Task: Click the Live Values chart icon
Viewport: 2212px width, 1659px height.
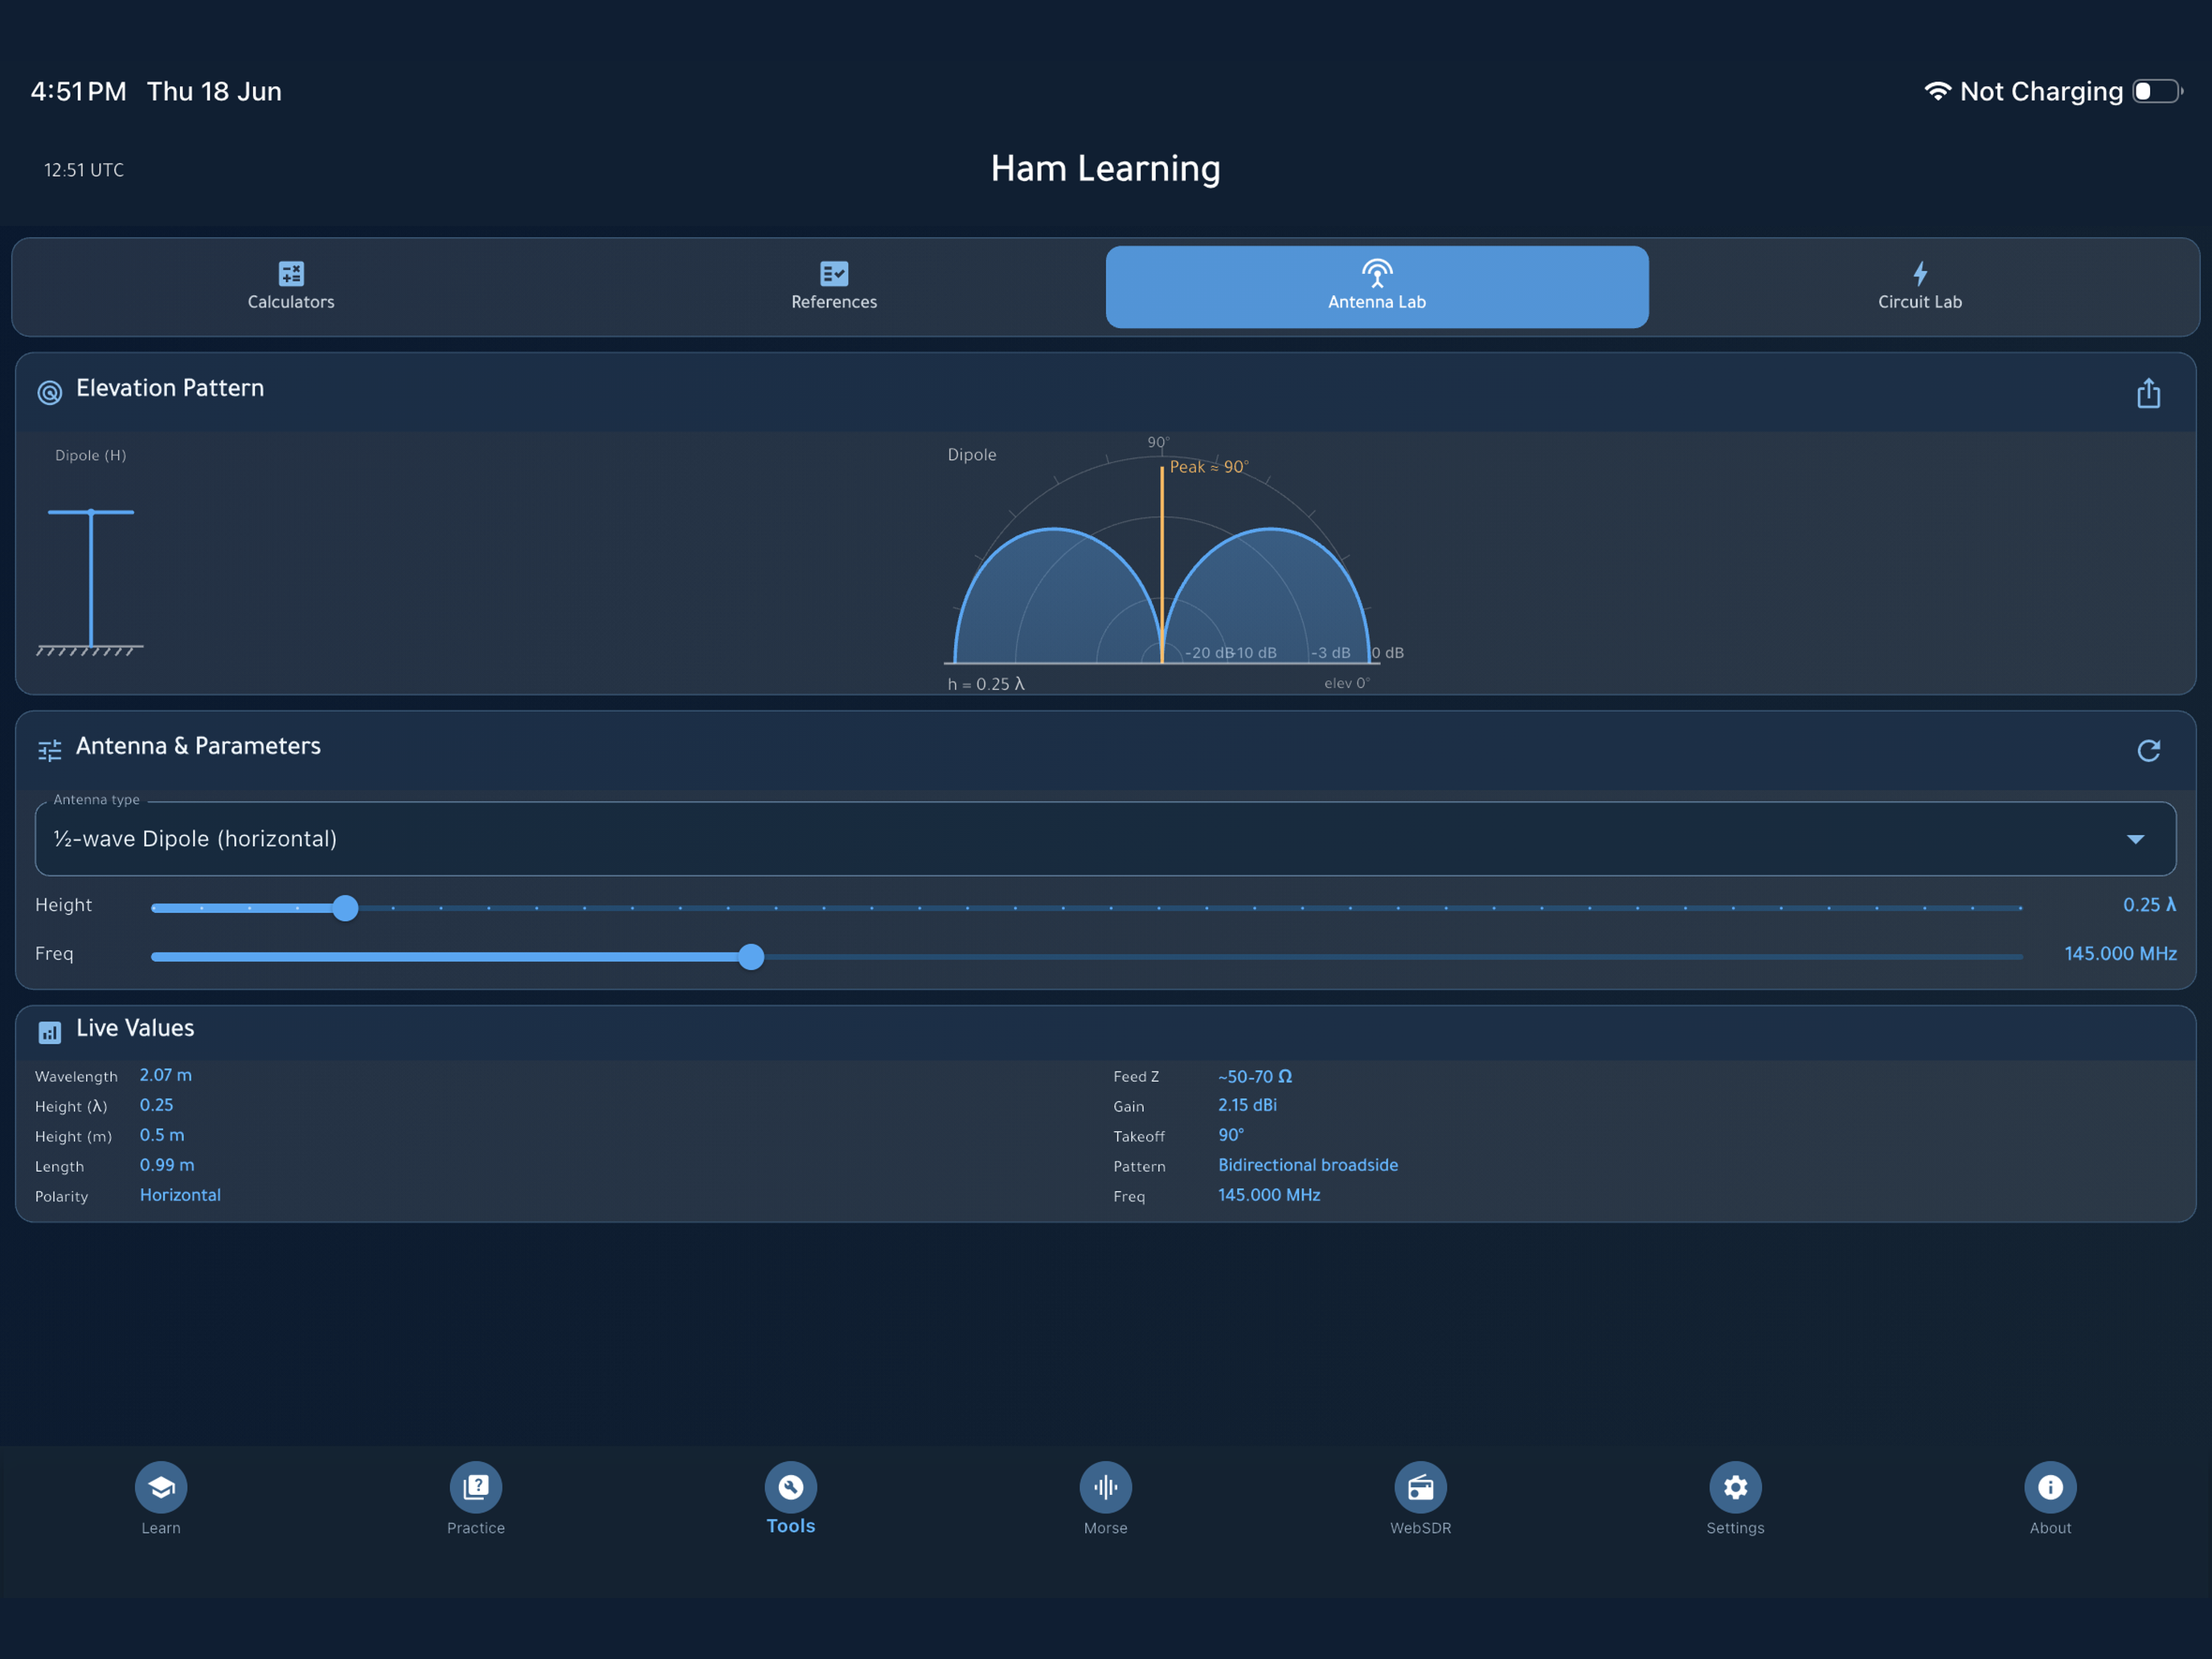Action: pos(49,1032)
